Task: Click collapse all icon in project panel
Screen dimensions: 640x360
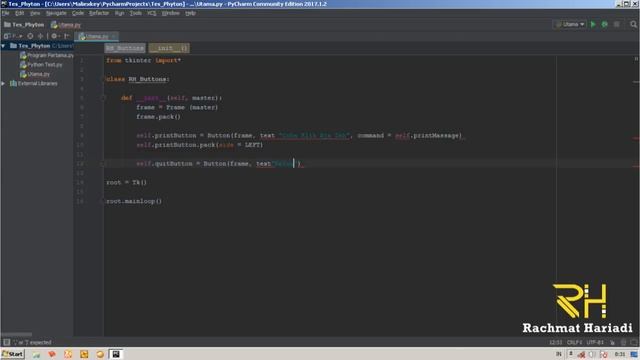Action: (x=40, y=36)
